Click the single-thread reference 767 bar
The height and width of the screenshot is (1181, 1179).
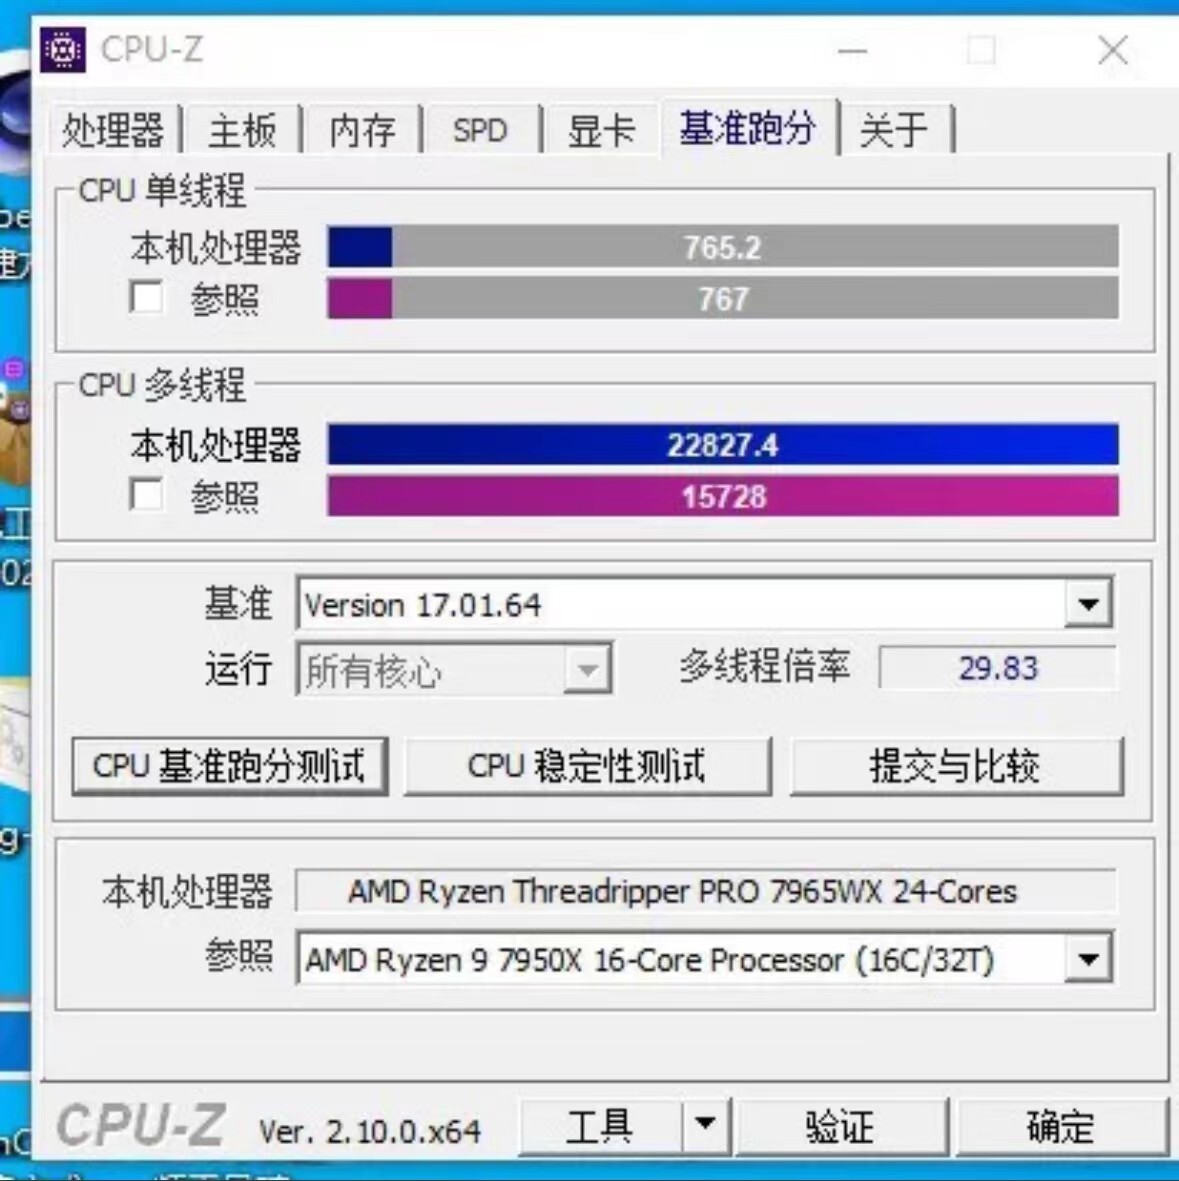tap(723, 298)
